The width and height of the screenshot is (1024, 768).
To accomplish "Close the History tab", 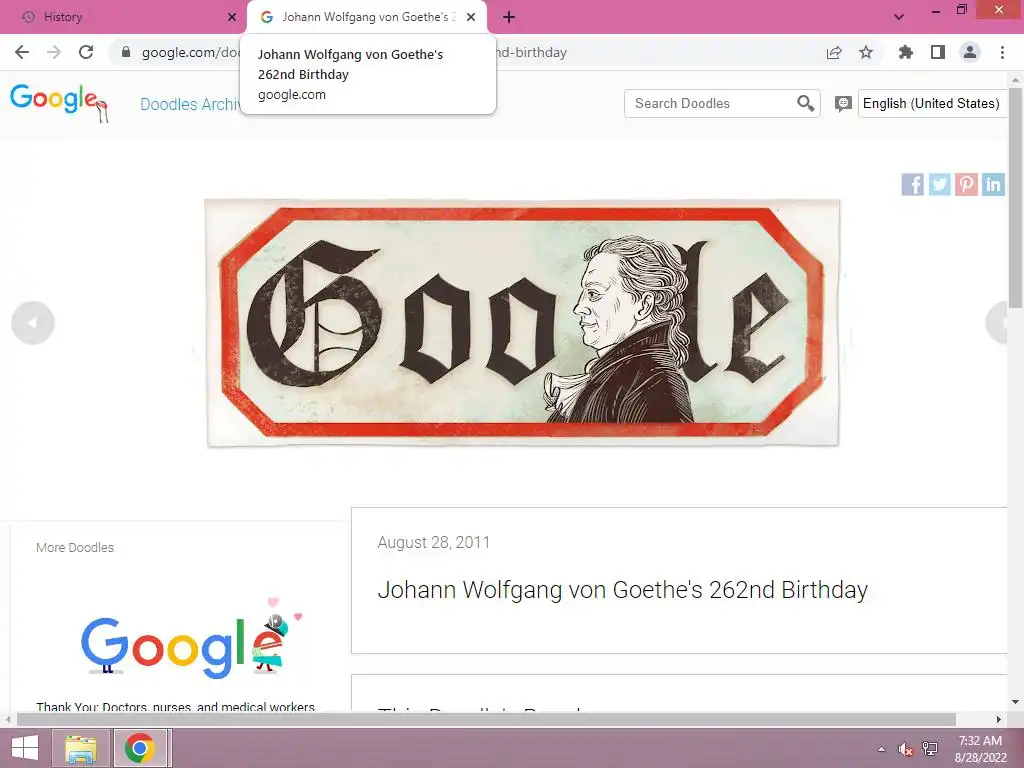I will (231, 17).
